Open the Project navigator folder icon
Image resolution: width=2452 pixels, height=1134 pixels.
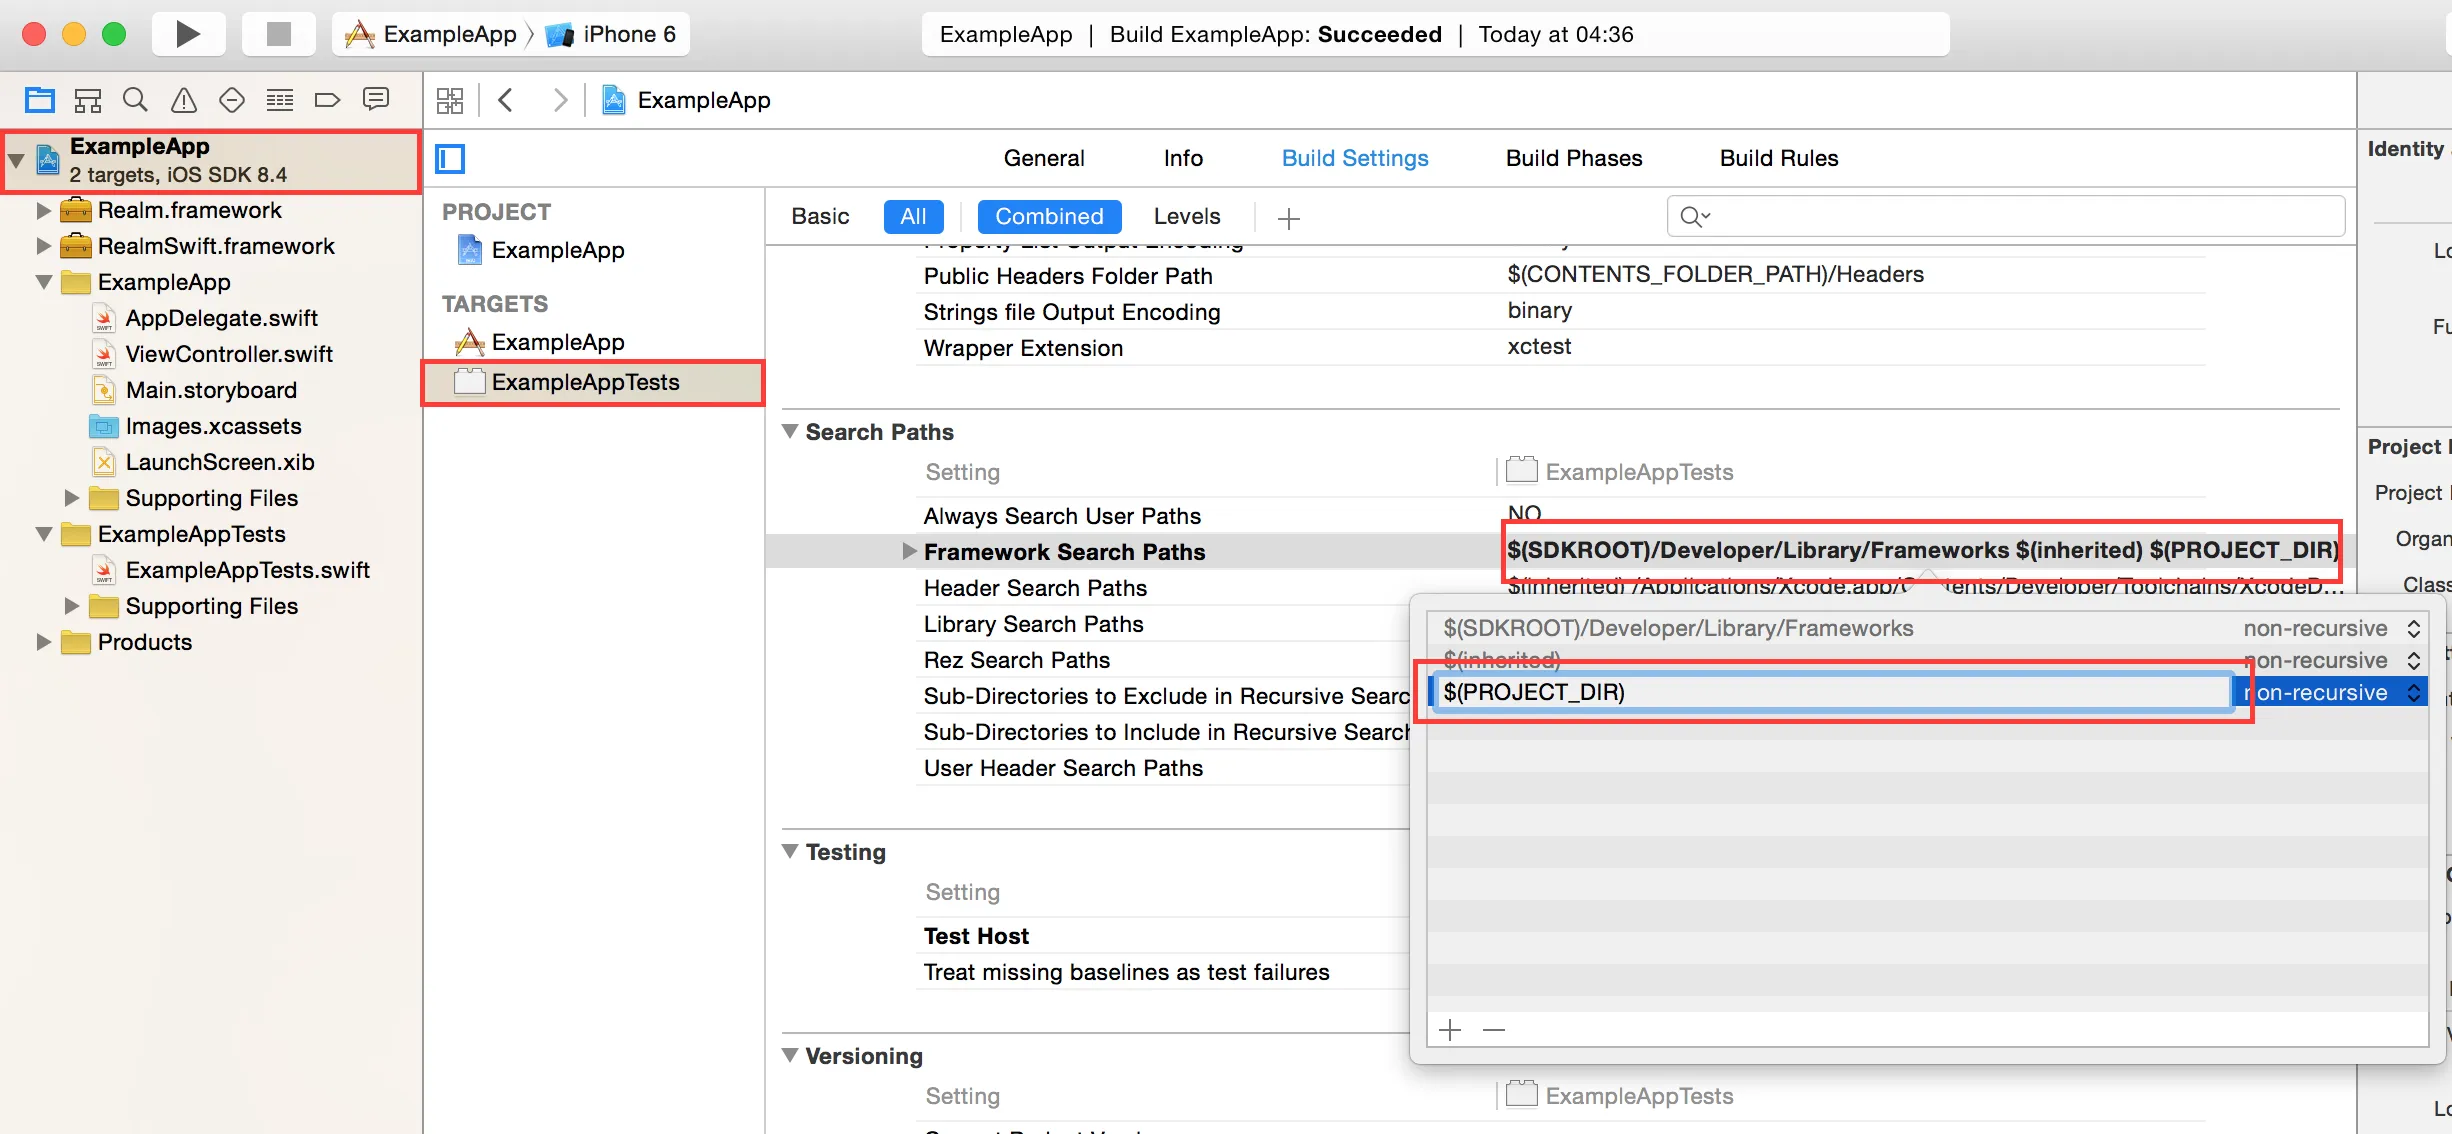[x=40, y=100]
